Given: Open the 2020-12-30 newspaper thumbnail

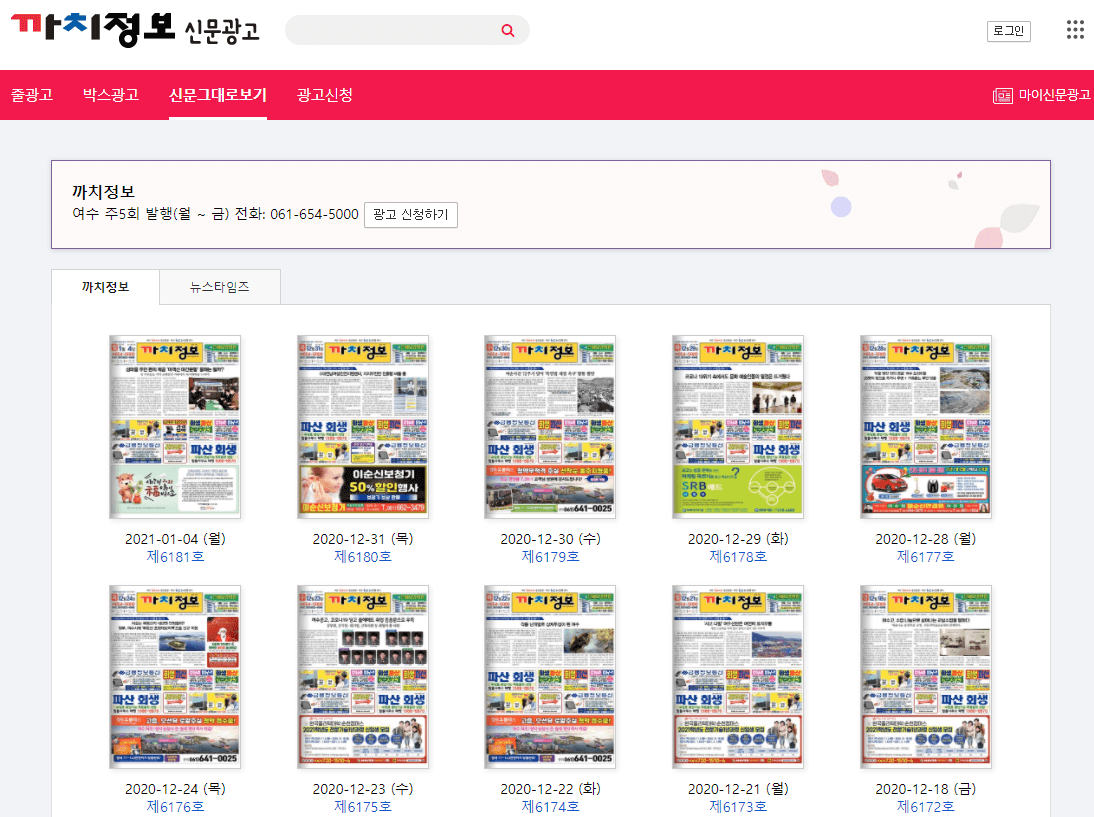Looking at the screenshot, I should click(550, 427).
